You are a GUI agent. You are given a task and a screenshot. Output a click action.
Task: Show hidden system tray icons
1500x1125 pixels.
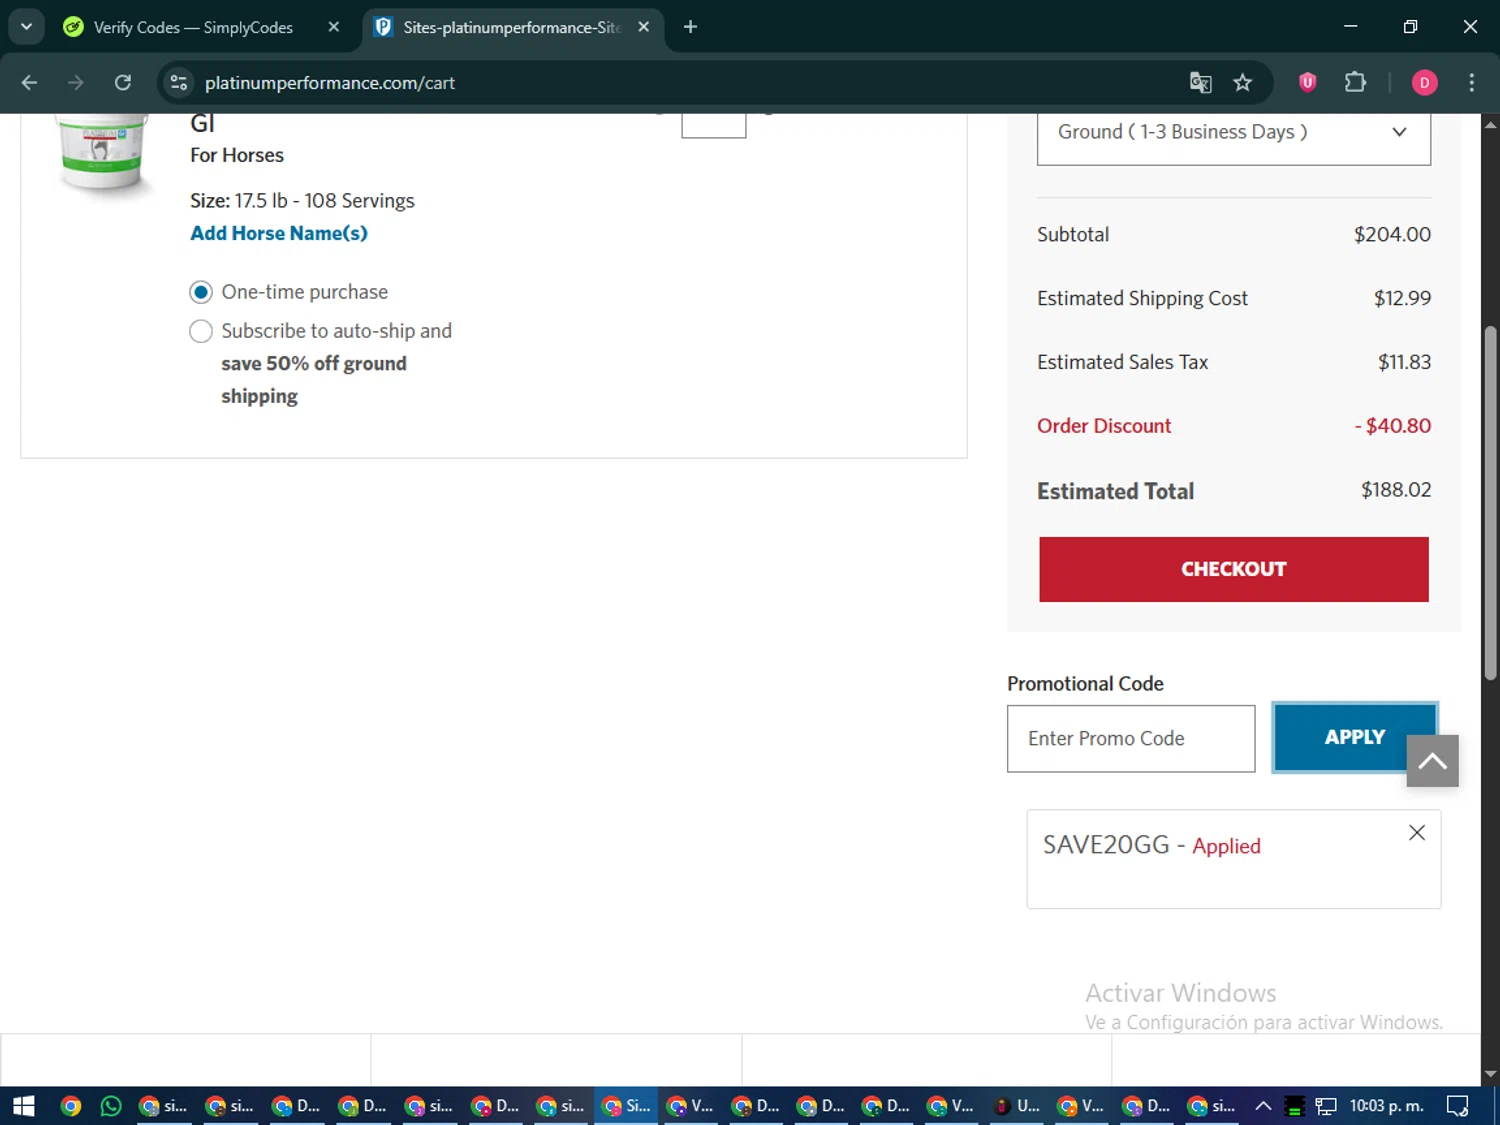pyautogui.click(x=1263, y=1106)
